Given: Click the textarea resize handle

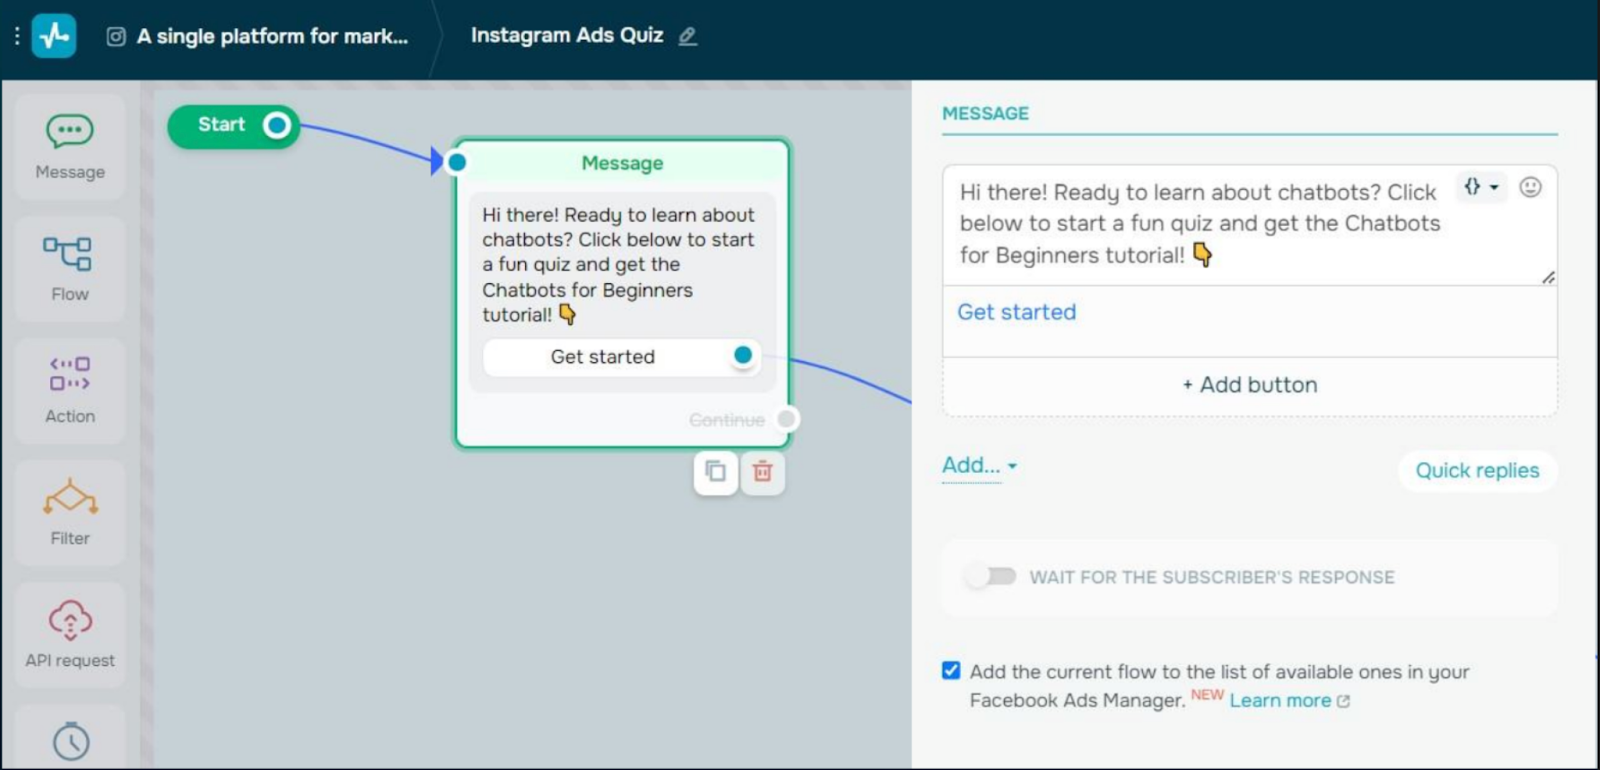Looking at the screenshot, I should [x=1547, y=277].
